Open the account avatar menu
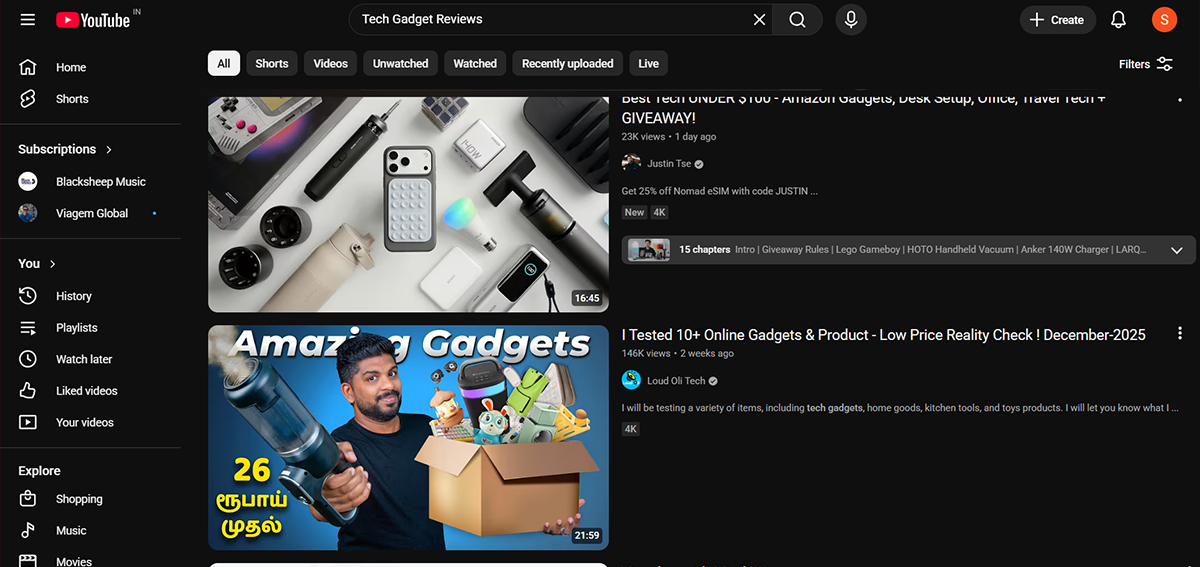The height and width of the screenshot is (567, 1200). pyautogui.click(x=1164, y=20)
